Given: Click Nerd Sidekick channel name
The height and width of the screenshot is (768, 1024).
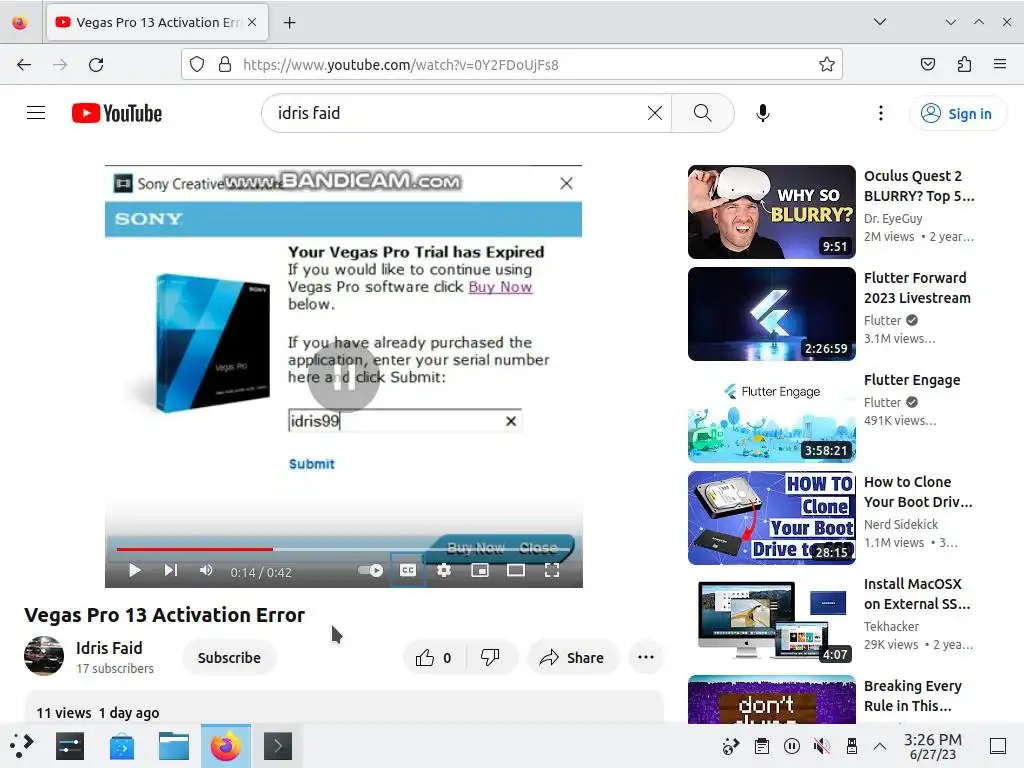Looking at the screenshot, I should [x=901, y=524].
